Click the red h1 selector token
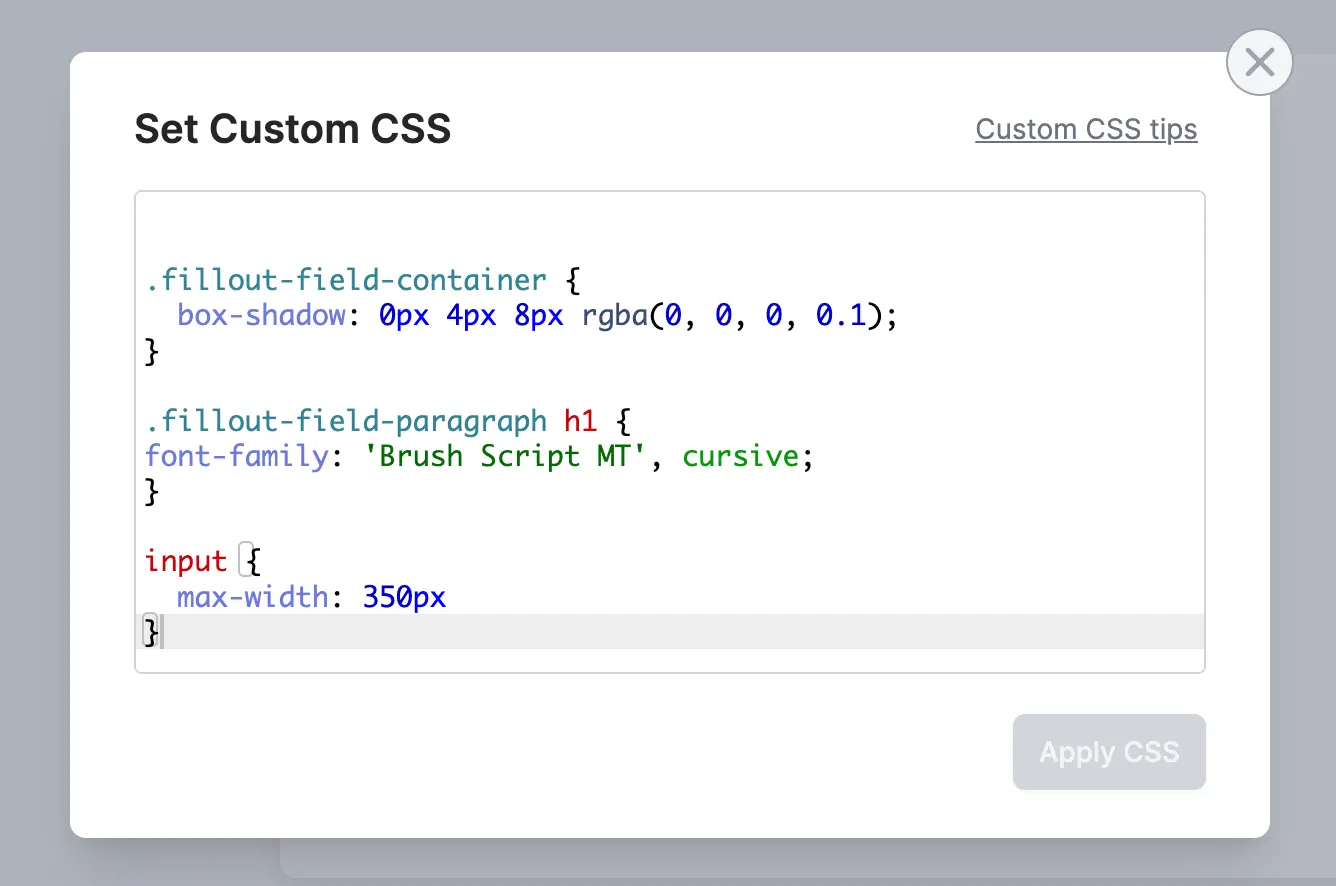 pos(581,421)
